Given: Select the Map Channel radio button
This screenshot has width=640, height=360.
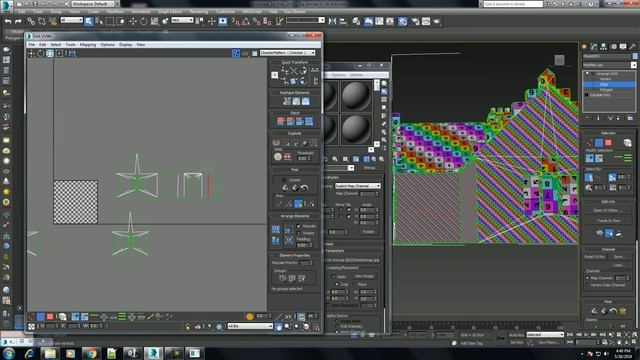Looking at the screenshot, I should pos(587,278).
